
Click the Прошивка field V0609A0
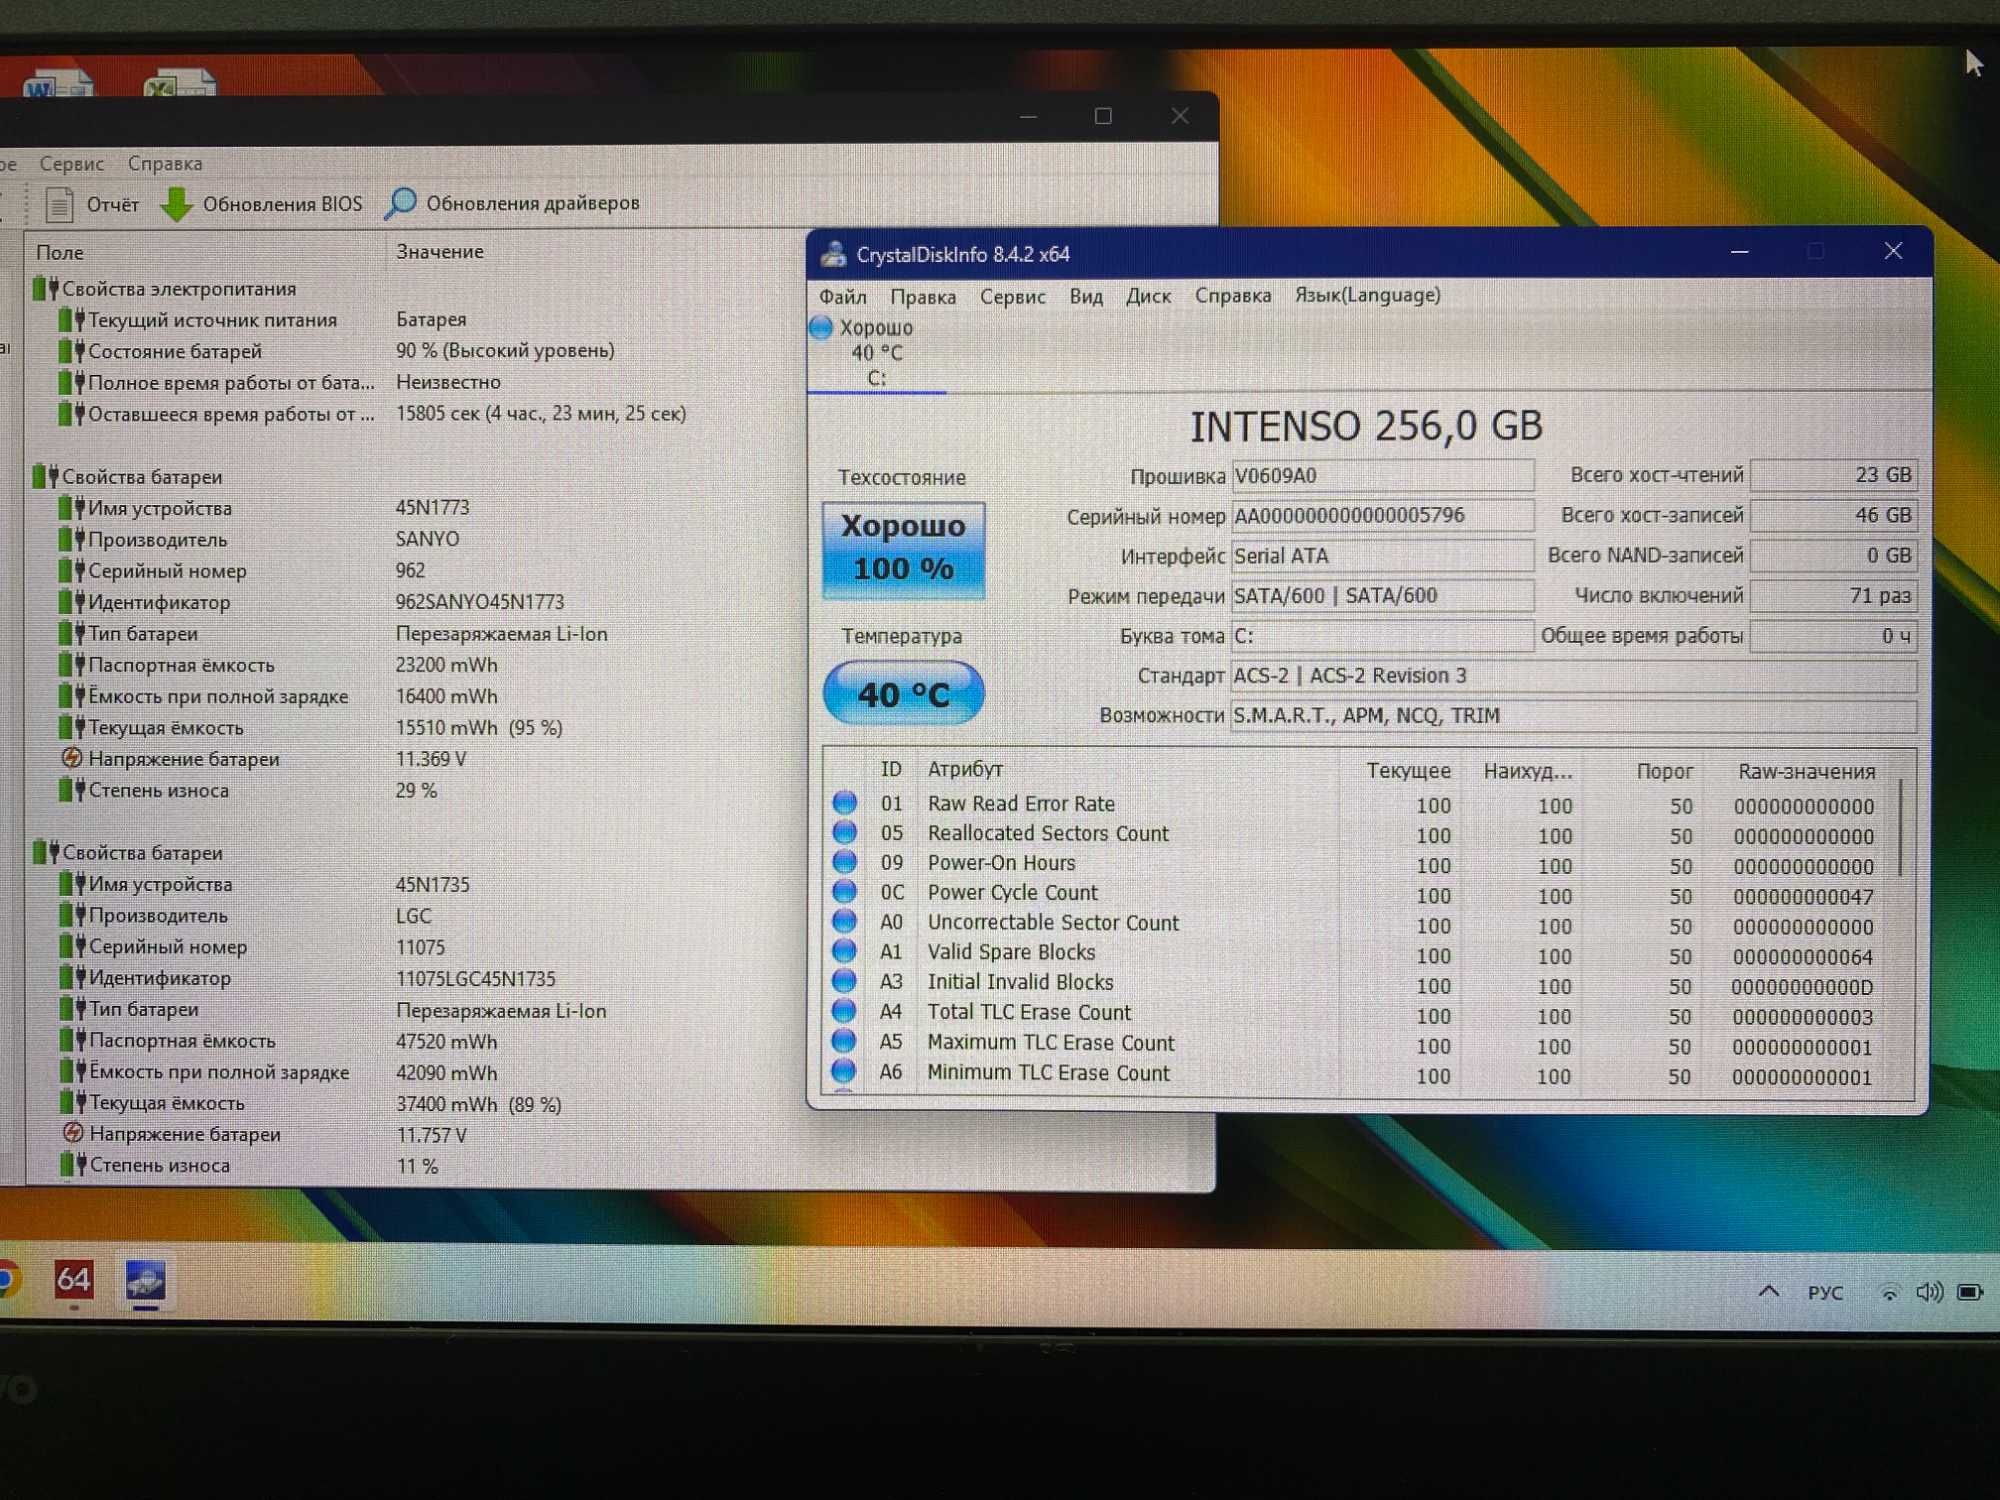1382,476
